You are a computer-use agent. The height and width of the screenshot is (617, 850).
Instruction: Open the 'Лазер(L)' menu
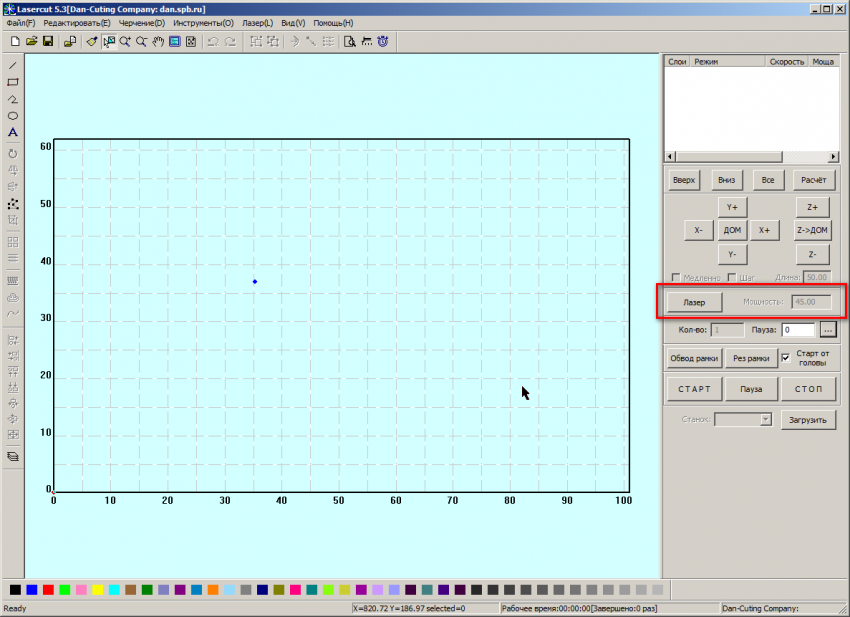click(x=257, y=22)
